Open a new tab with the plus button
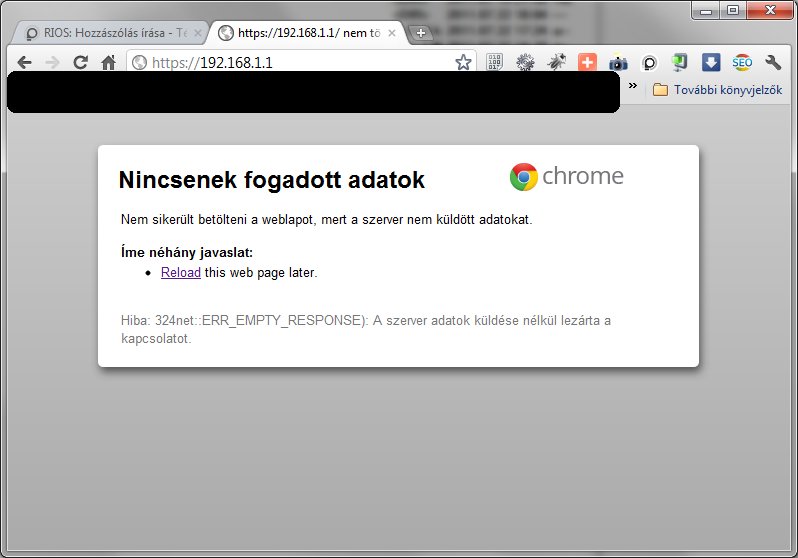 tap(421, 33)
